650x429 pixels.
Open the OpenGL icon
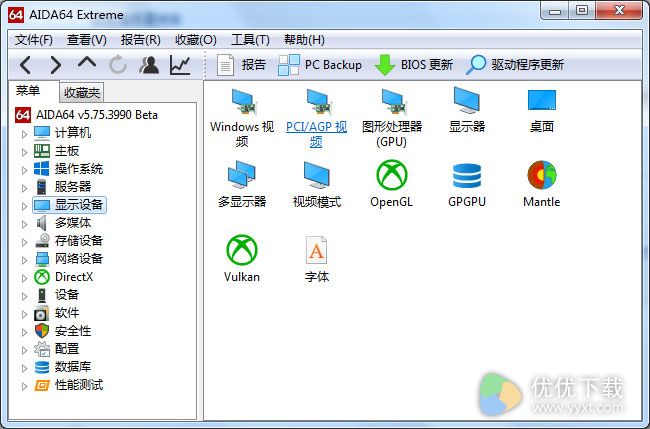(x=392, y=184)
